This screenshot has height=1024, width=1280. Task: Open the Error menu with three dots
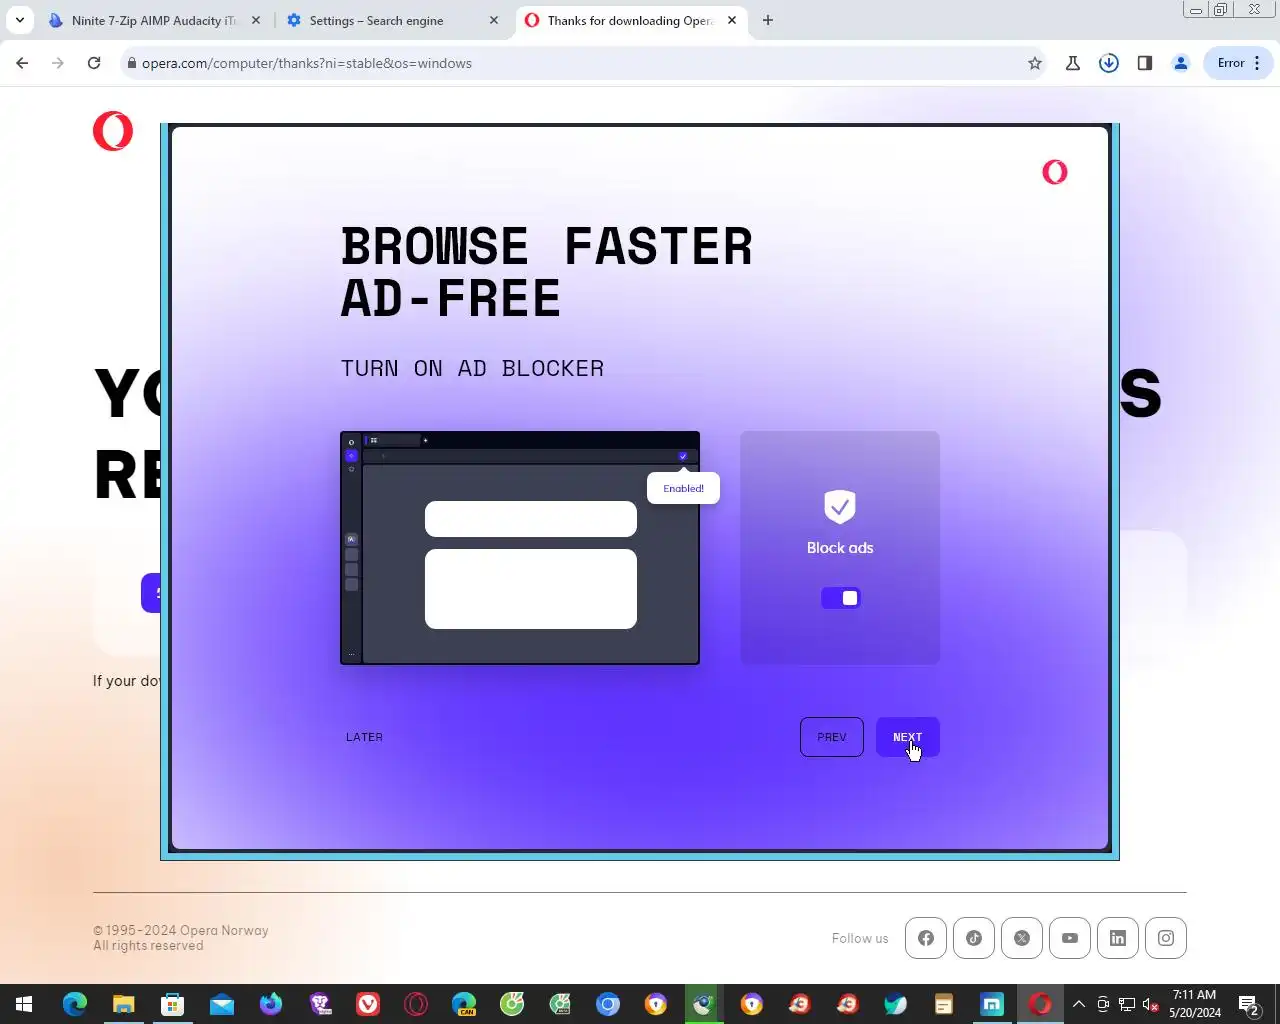1239,63
